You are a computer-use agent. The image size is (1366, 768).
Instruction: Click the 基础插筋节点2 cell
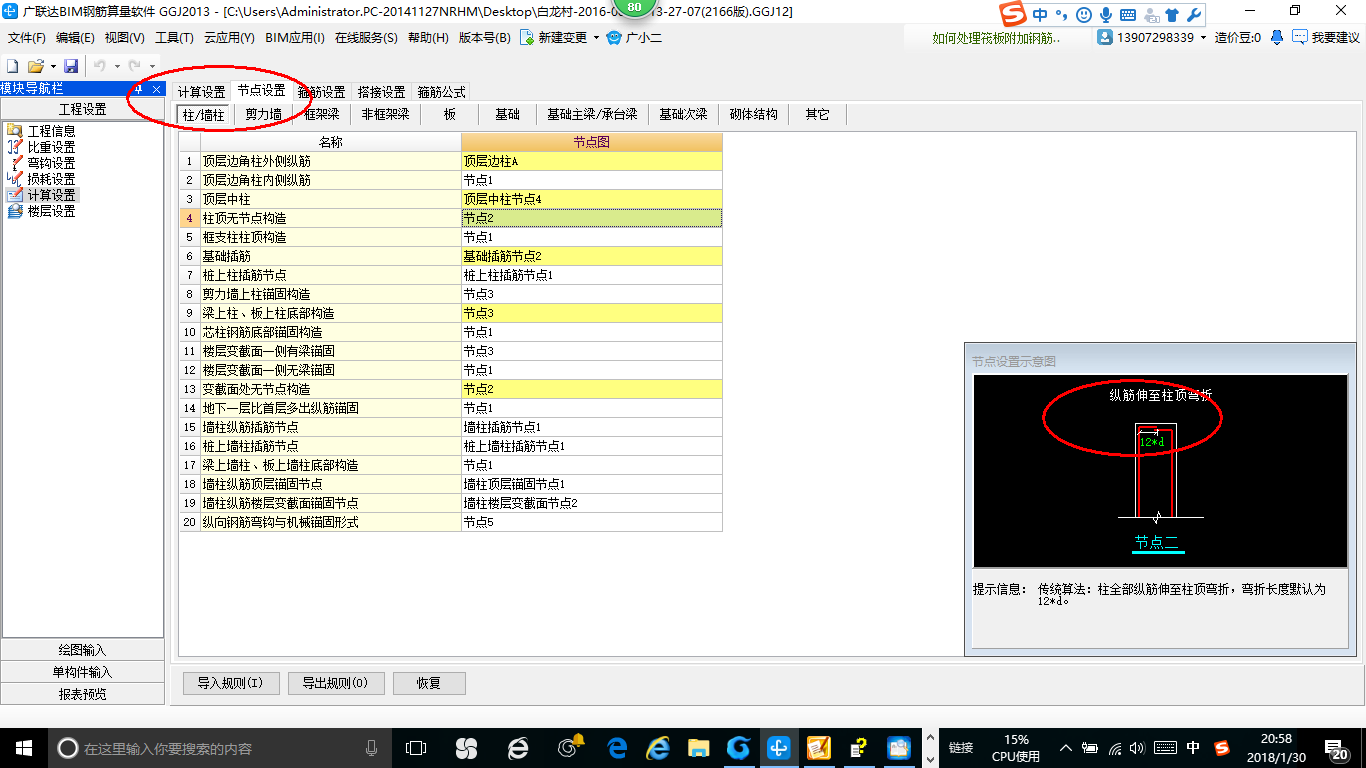pos(592,256)
